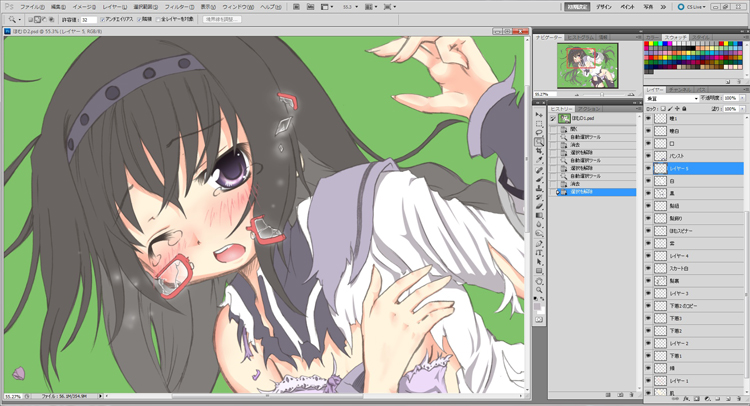The width and height of the screenshot is (750, 406).
Task: Hide the 下塗2のコピー layer
Action: (x=649, y=306)
